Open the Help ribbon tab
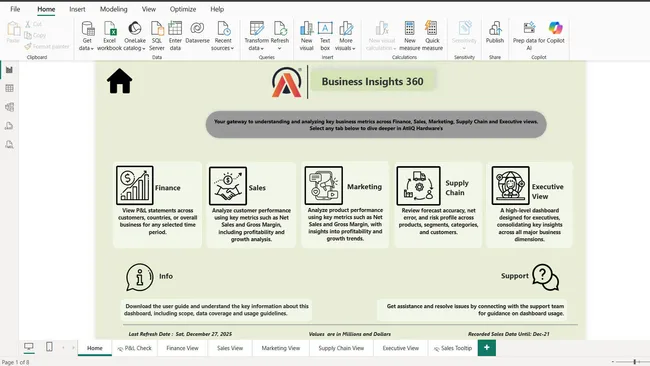650x366 pixels. tap(217, 9)
